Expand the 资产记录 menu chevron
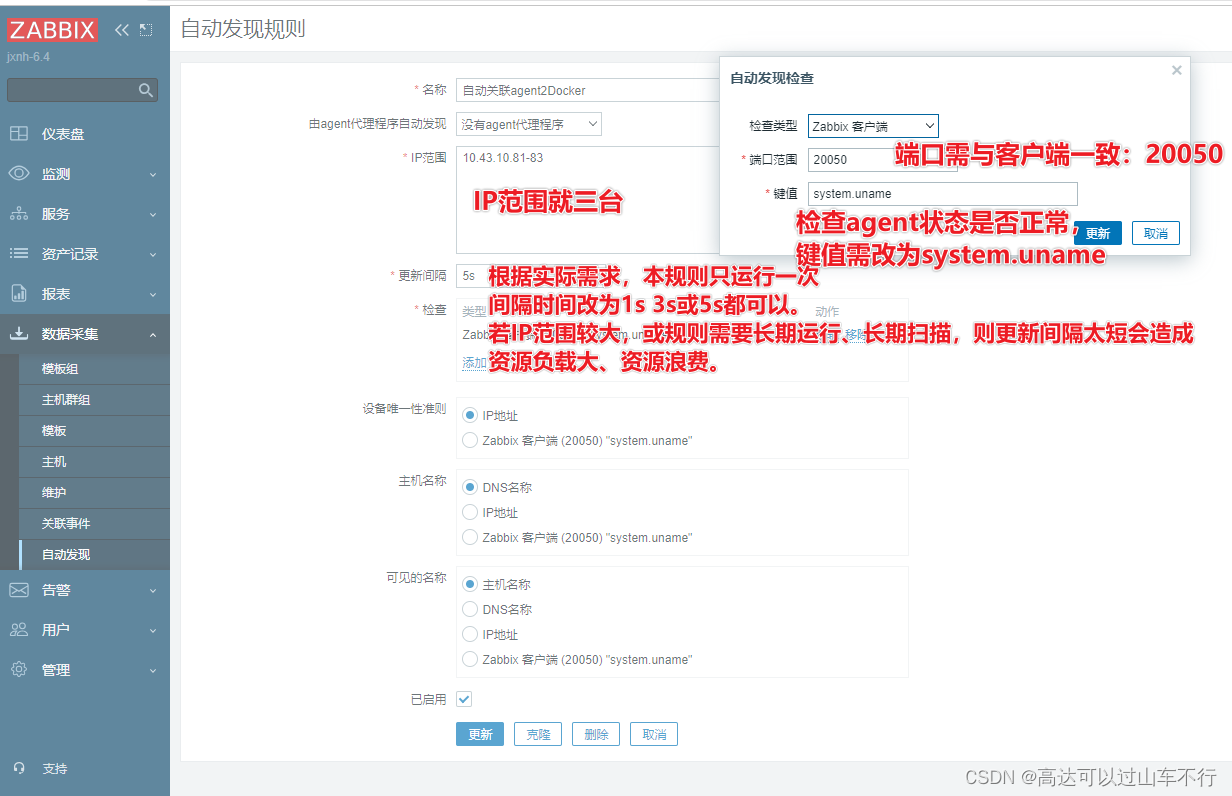1232x796 pixels. (x=153, y=255)
